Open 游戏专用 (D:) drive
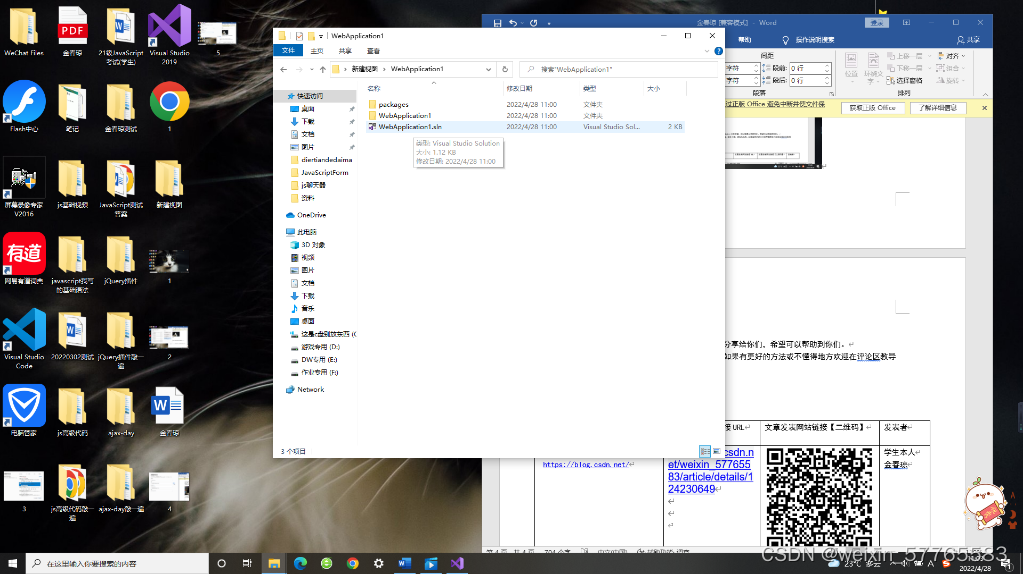 pos(315,347)
